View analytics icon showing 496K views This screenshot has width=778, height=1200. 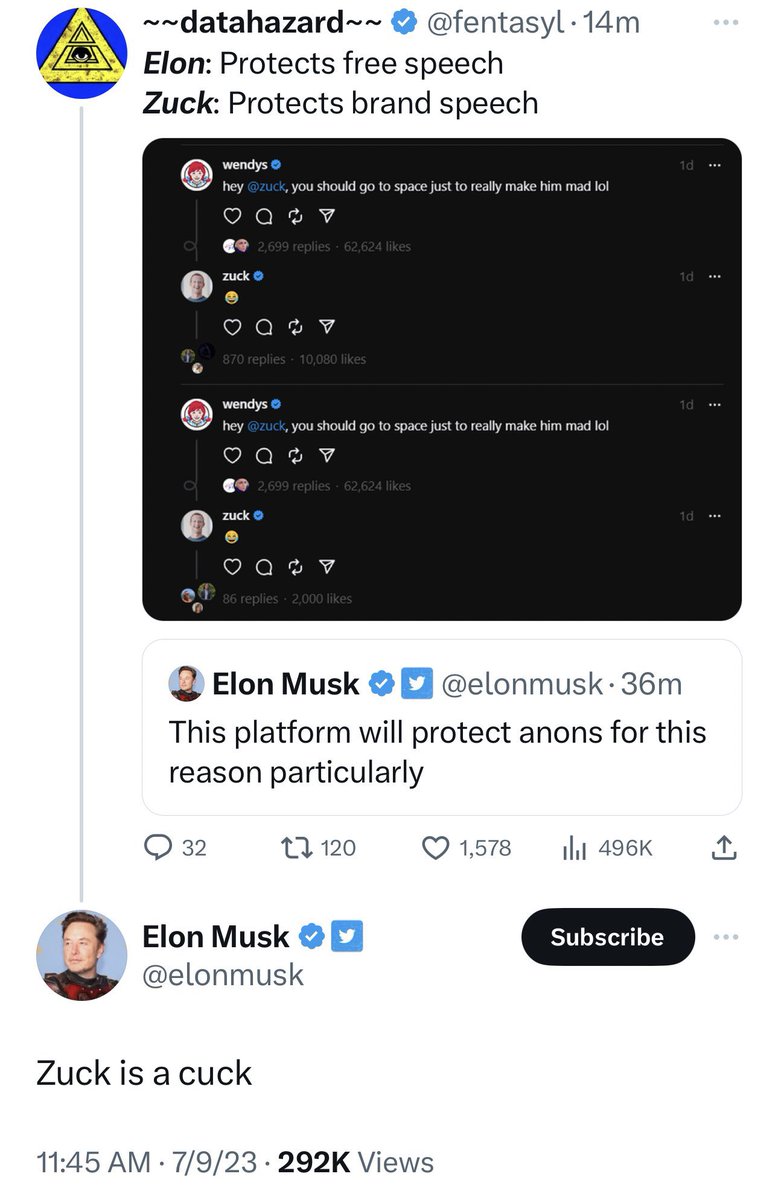[574, 848]
